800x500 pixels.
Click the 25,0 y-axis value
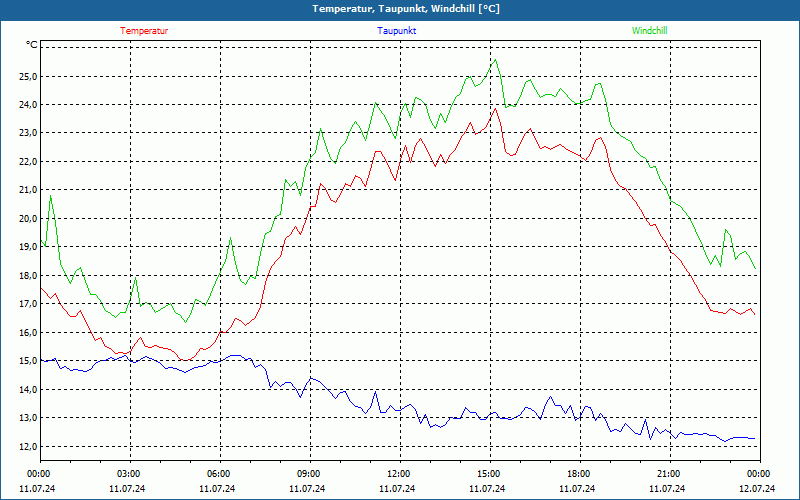[x=27, y=77]
